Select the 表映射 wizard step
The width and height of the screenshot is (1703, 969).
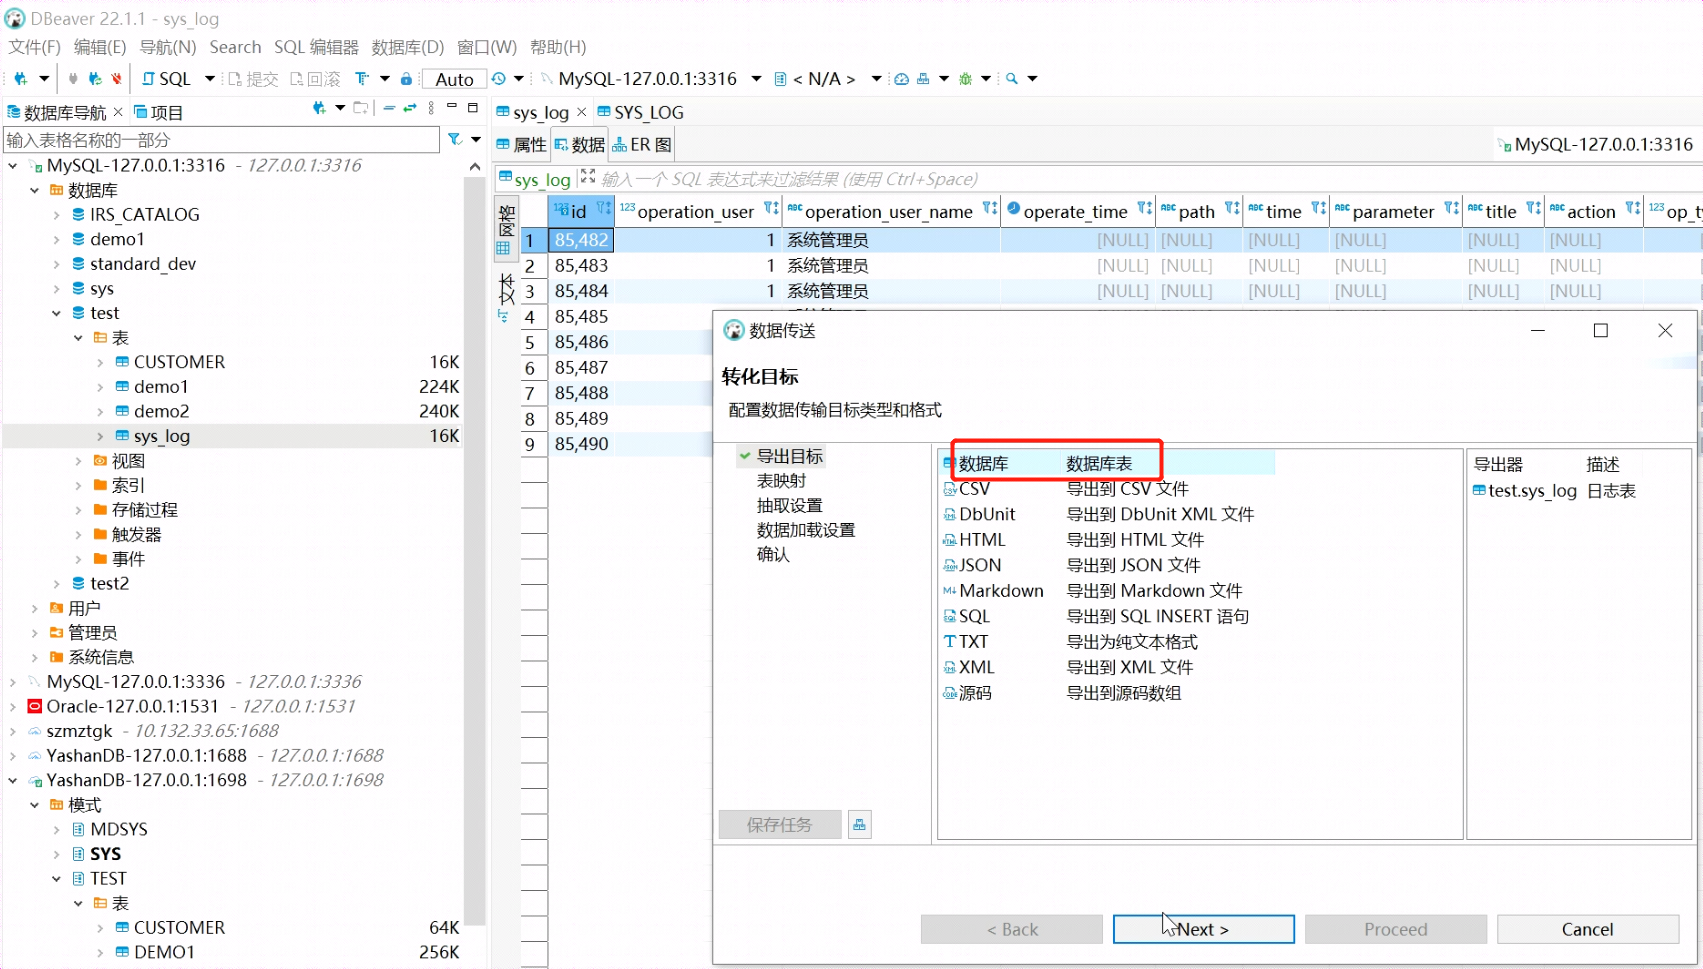[781, 481]
